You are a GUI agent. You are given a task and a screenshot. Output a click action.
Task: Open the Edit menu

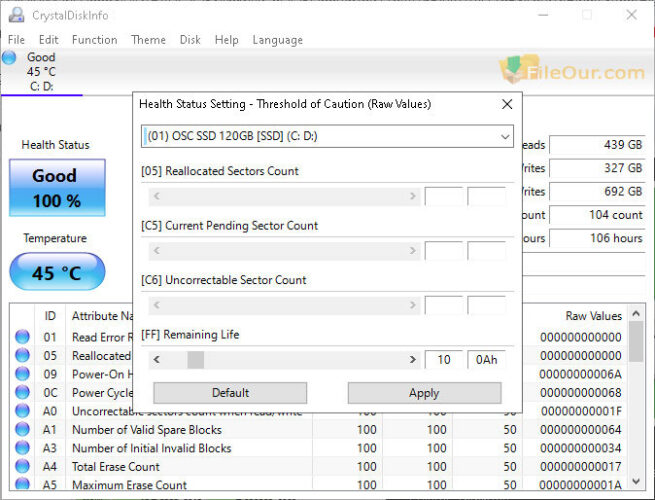[x=48, y=40]
